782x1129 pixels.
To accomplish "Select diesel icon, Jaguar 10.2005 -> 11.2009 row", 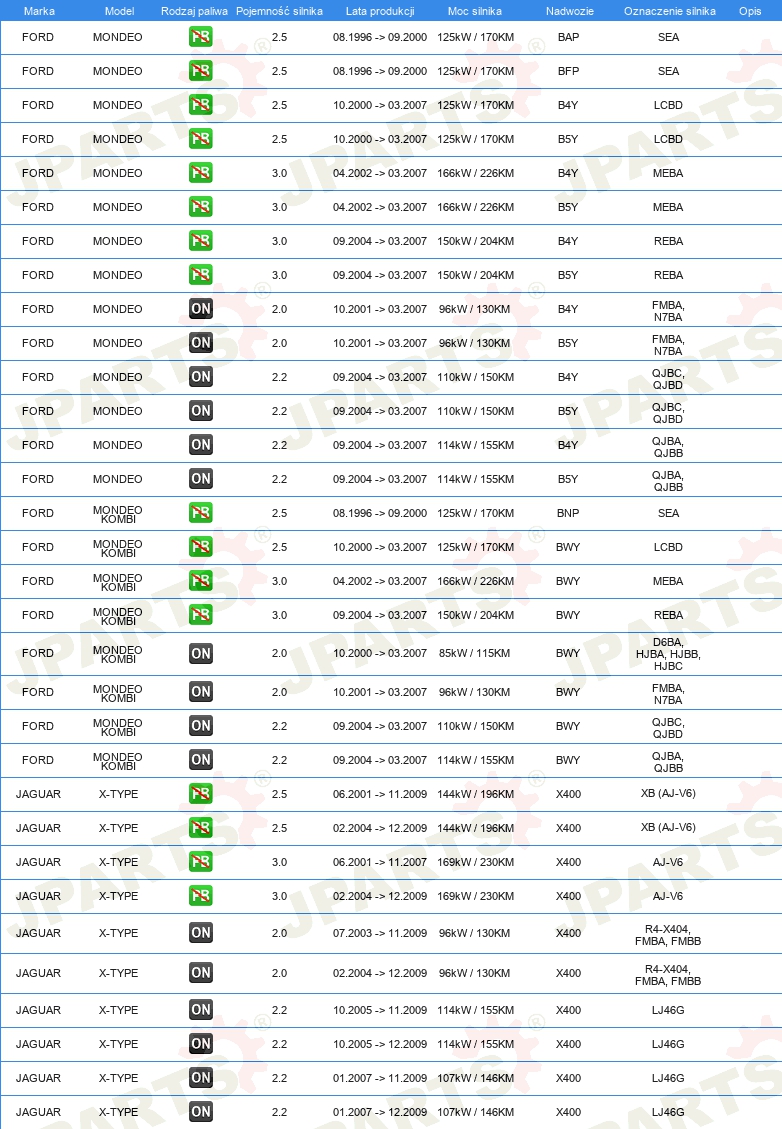I will 201,1010.
